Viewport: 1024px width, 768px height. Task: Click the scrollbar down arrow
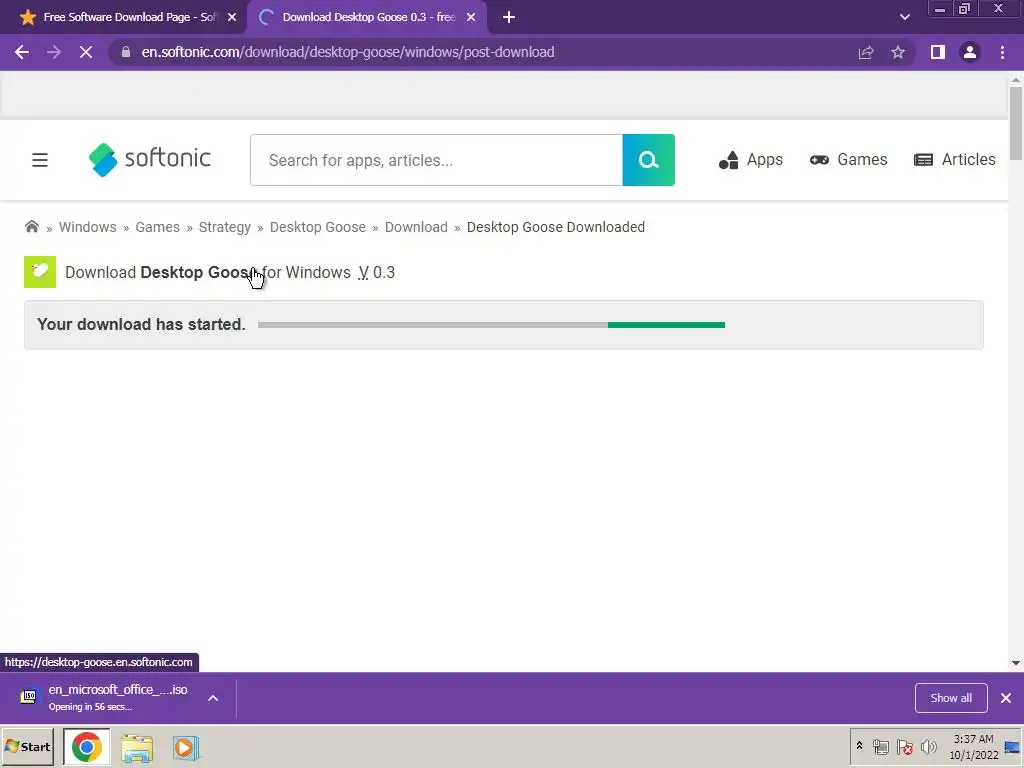click(x=1016, y=664)
